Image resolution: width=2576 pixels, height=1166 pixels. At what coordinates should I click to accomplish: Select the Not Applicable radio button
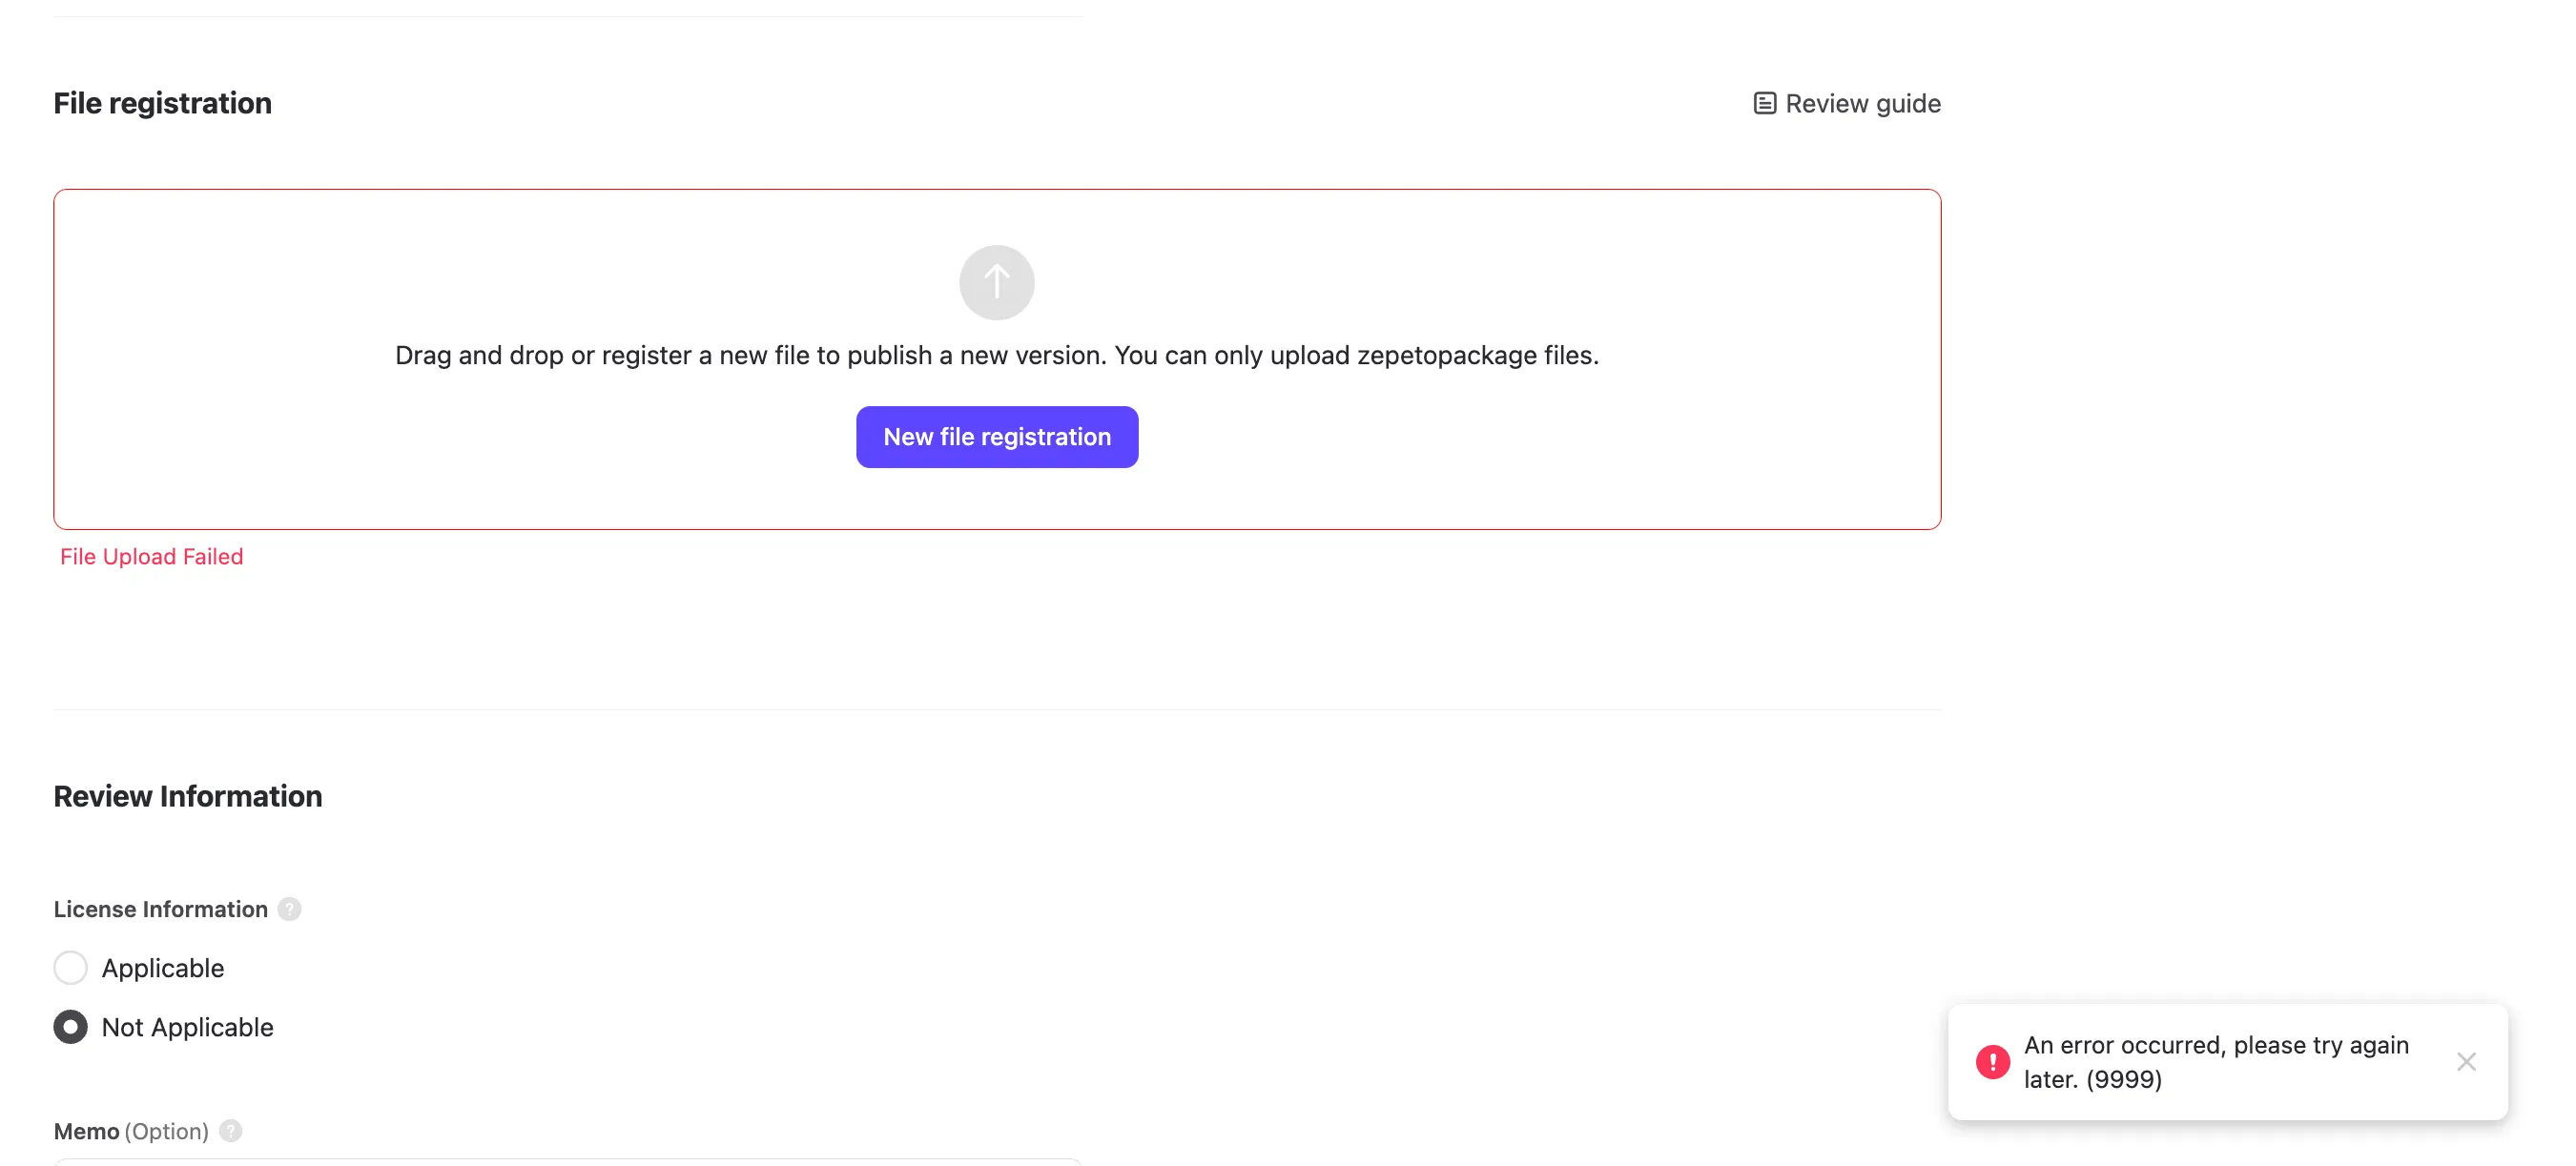click(70, 1026)
